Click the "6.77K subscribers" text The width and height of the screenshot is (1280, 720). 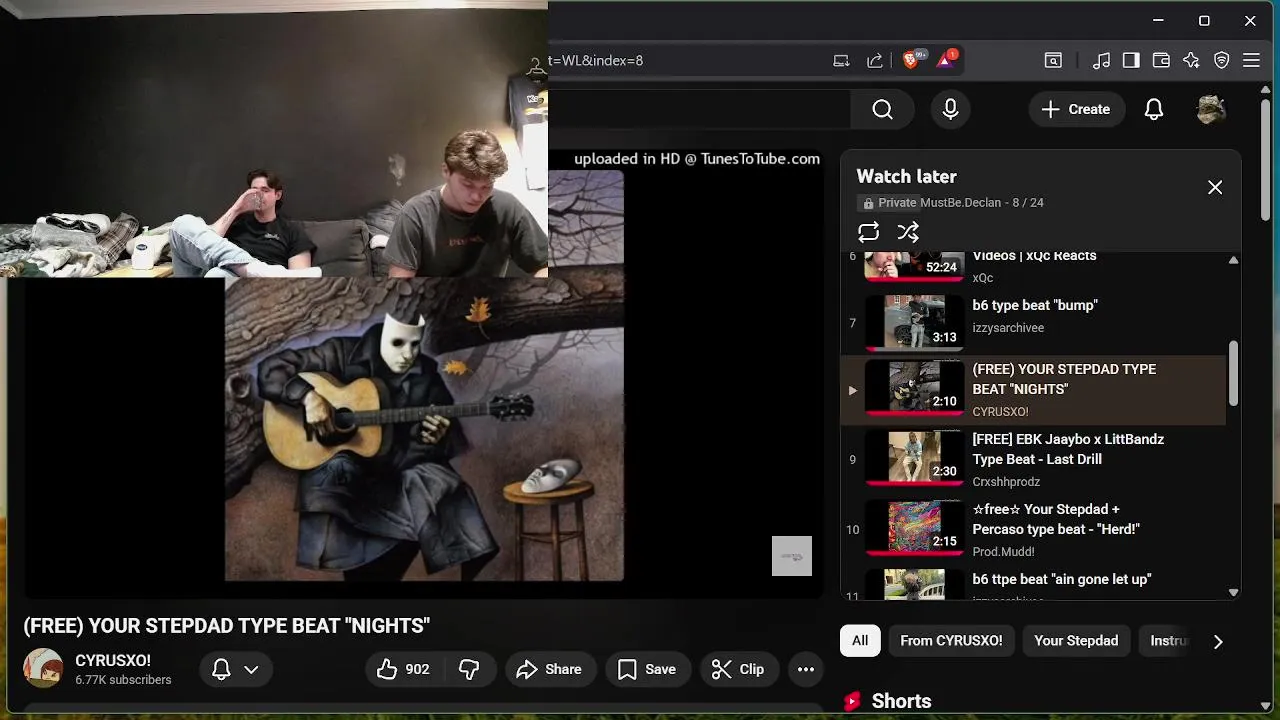pos(123,680)
